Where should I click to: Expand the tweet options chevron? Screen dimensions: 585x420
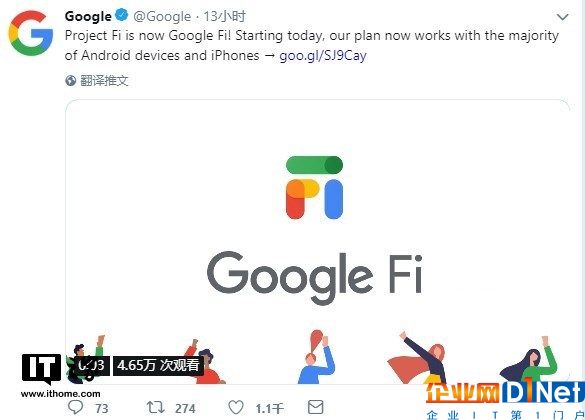[x=562, y=17]
